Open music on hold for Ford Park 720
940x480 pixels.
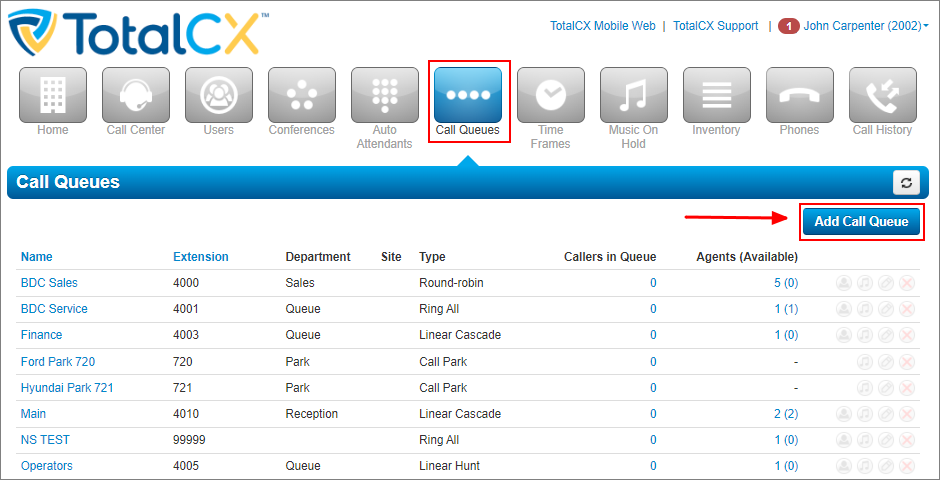(x=864, y=362)
